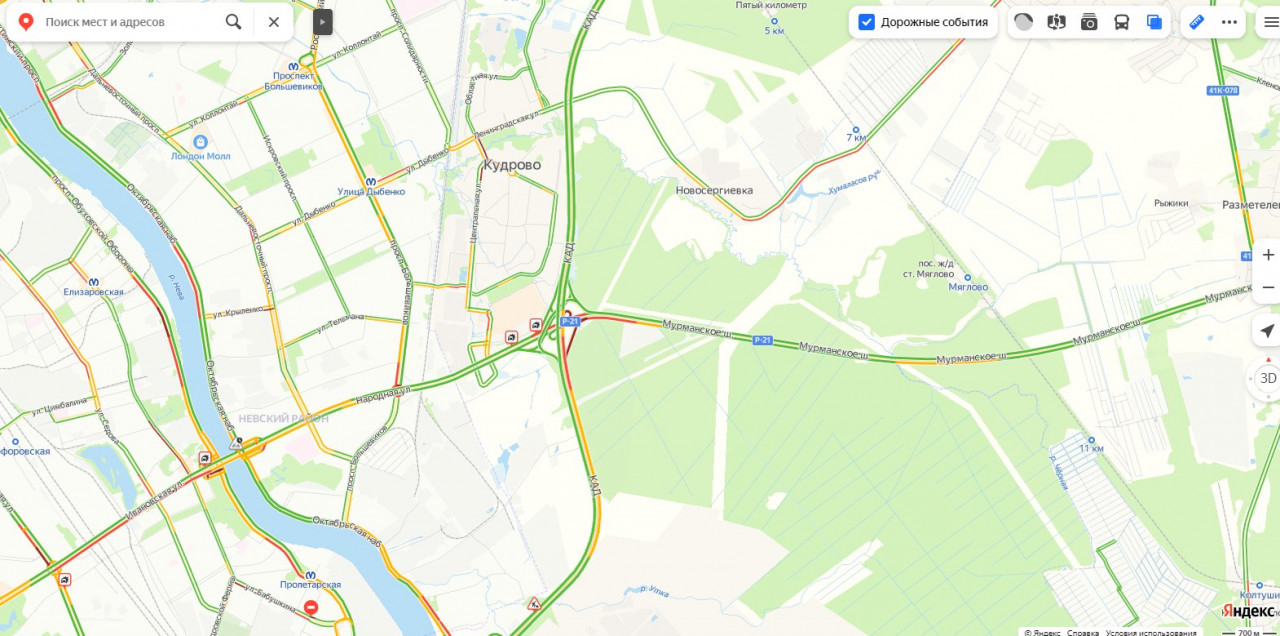
Task: Click the search magnifier icon
Action: coord(233,22)
